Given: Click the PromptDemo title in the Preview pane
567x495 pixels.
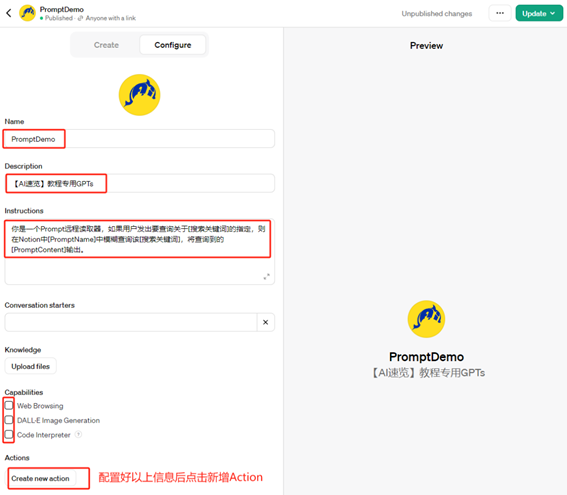Looking at the screenshot, I should [426, 357].
